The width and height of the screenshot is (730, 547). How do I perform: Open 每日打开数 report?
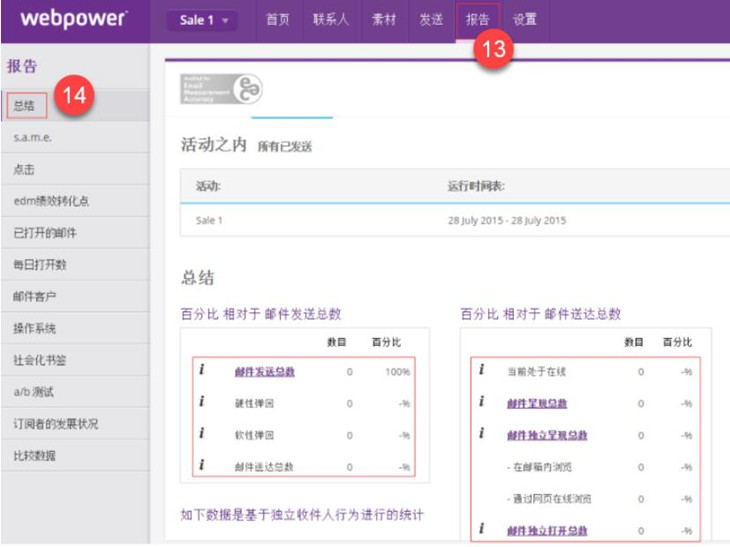coord(75,265)
